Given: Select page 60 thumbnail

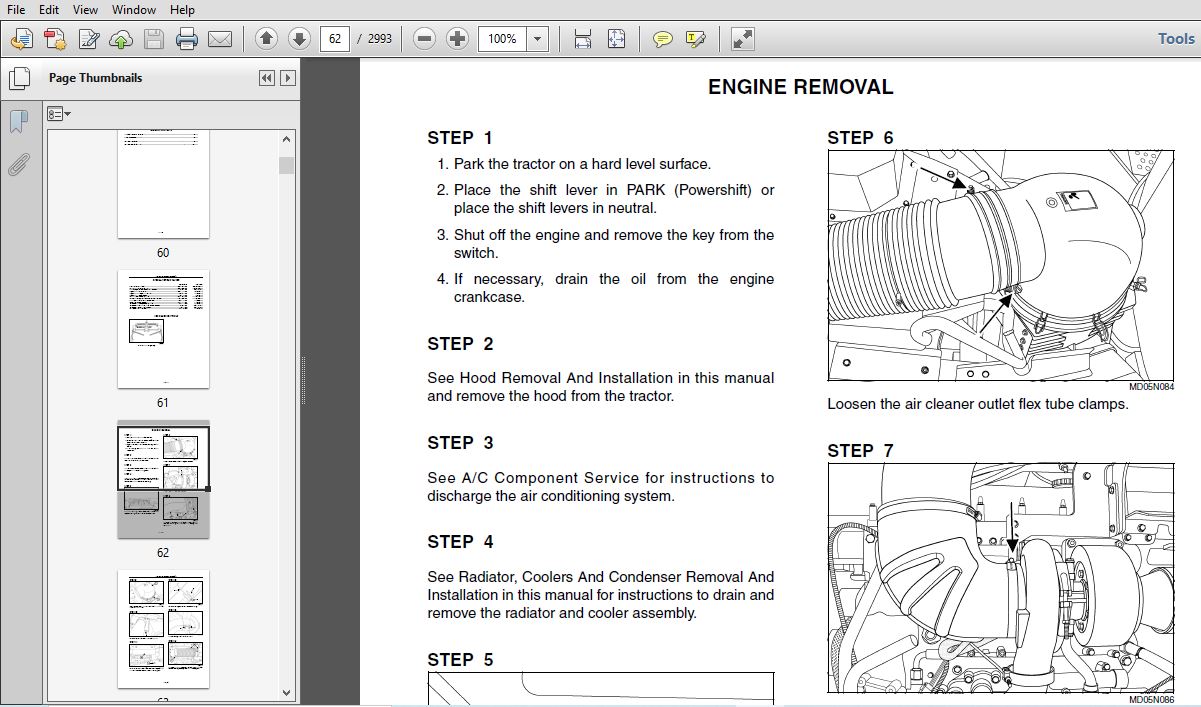Looking at the screenshot, I should [x=163, y=184].
